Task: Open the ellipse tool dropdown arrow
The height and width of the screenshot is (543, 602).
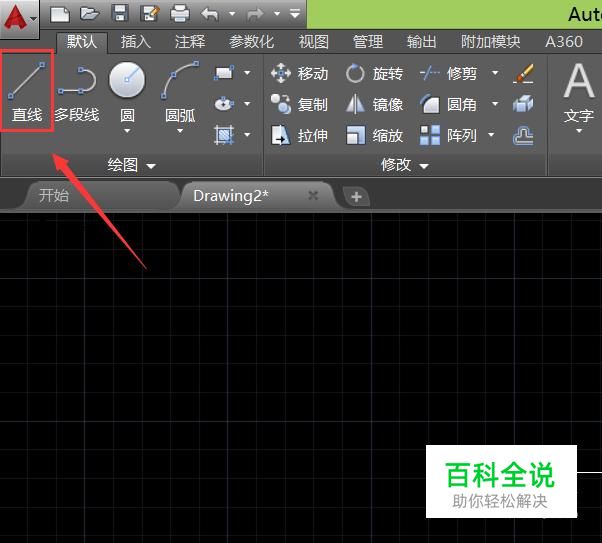Action: pos(247,103)
